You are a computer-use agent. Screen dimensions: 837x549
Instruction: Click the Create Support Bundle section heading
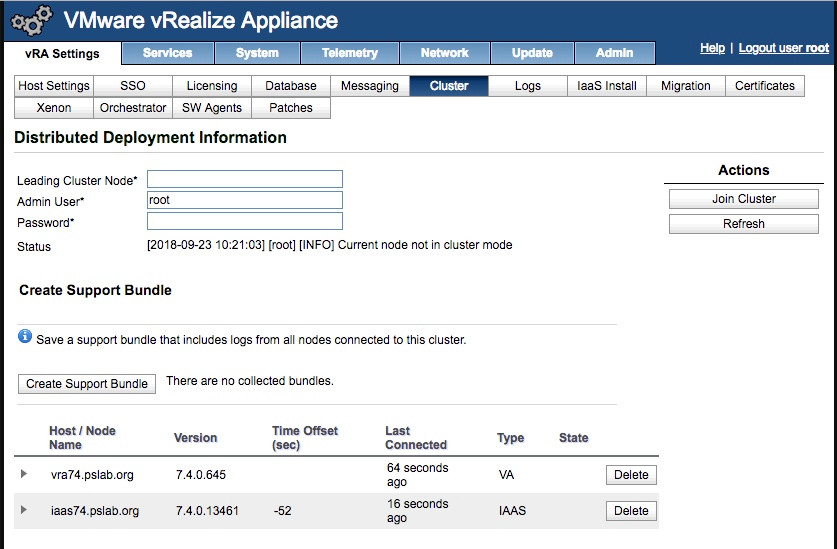click(x=96, y=290)
